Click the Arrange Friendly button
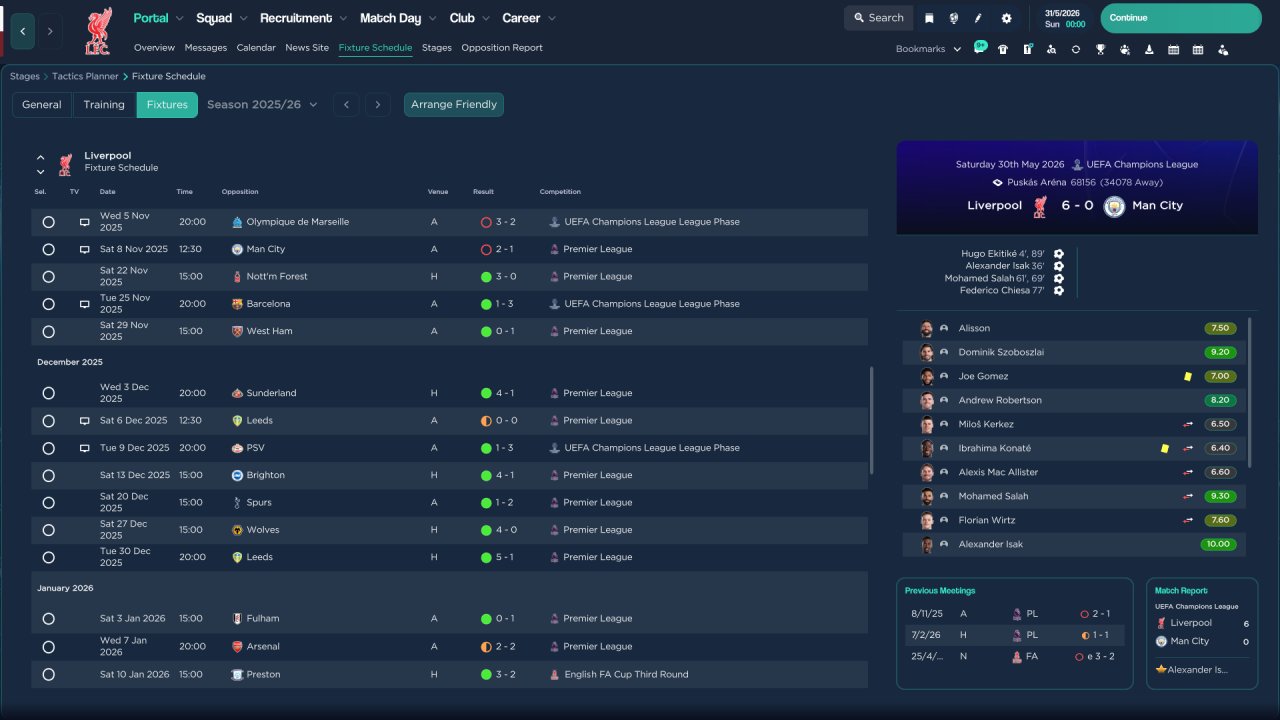Viewport: 1280px width, 720px height. [454, 104]
